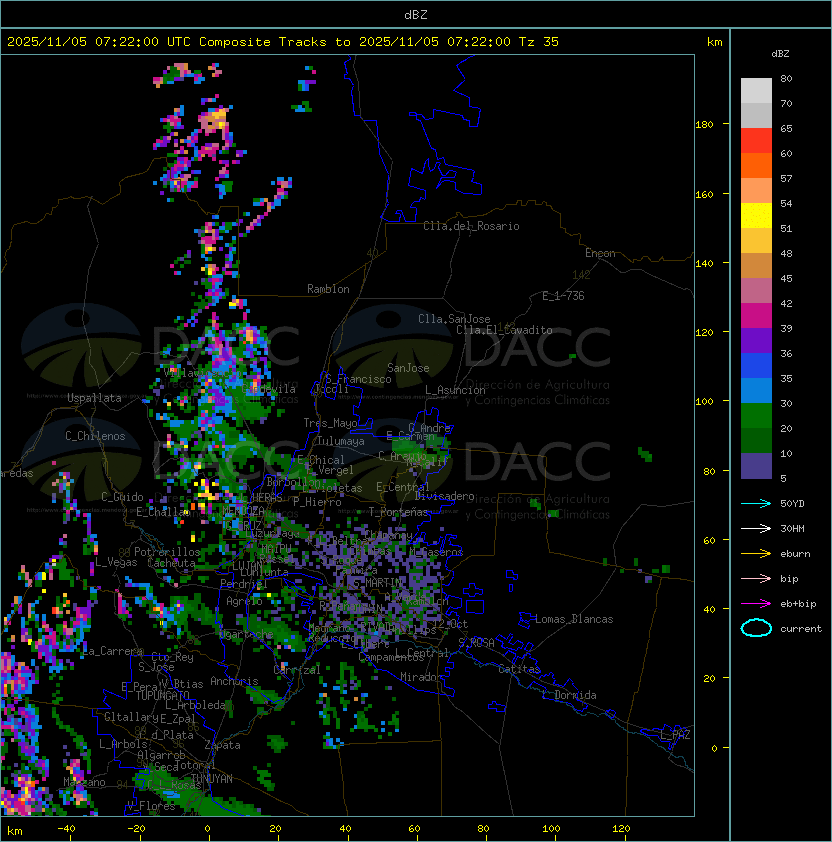This screenshot has width=832, height=842.
Task: Click the magenta eb+bip arrow icon
Action: point(756,604)
